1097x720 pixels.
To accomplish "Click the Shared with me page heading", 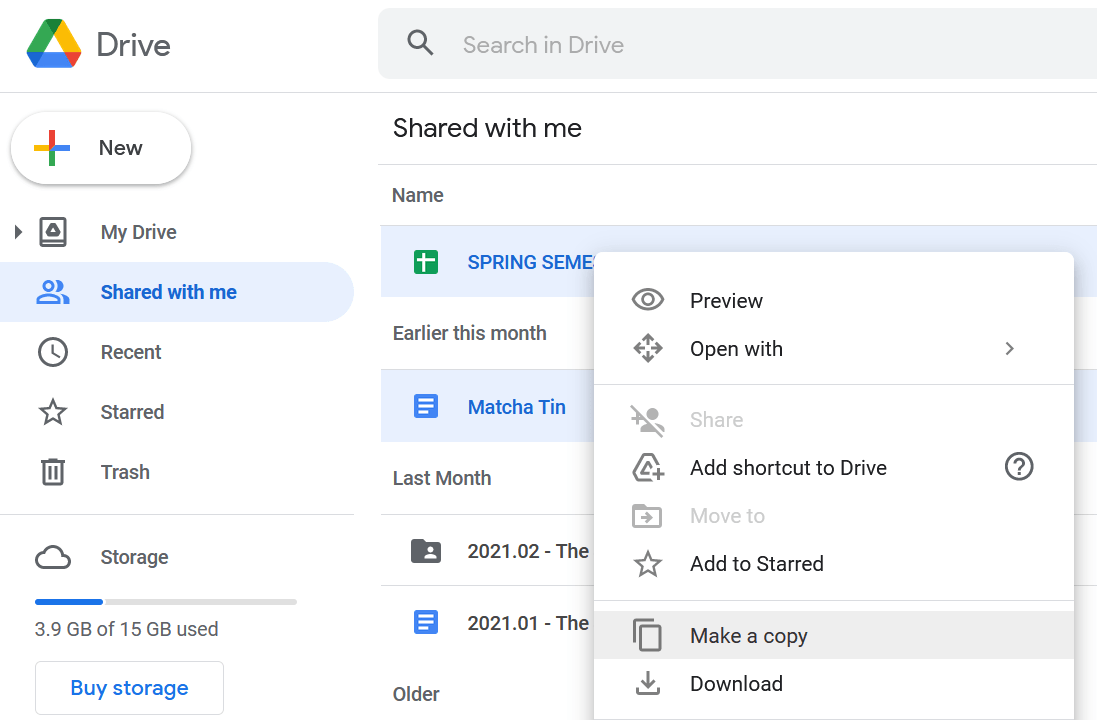I will coord(487,128).
